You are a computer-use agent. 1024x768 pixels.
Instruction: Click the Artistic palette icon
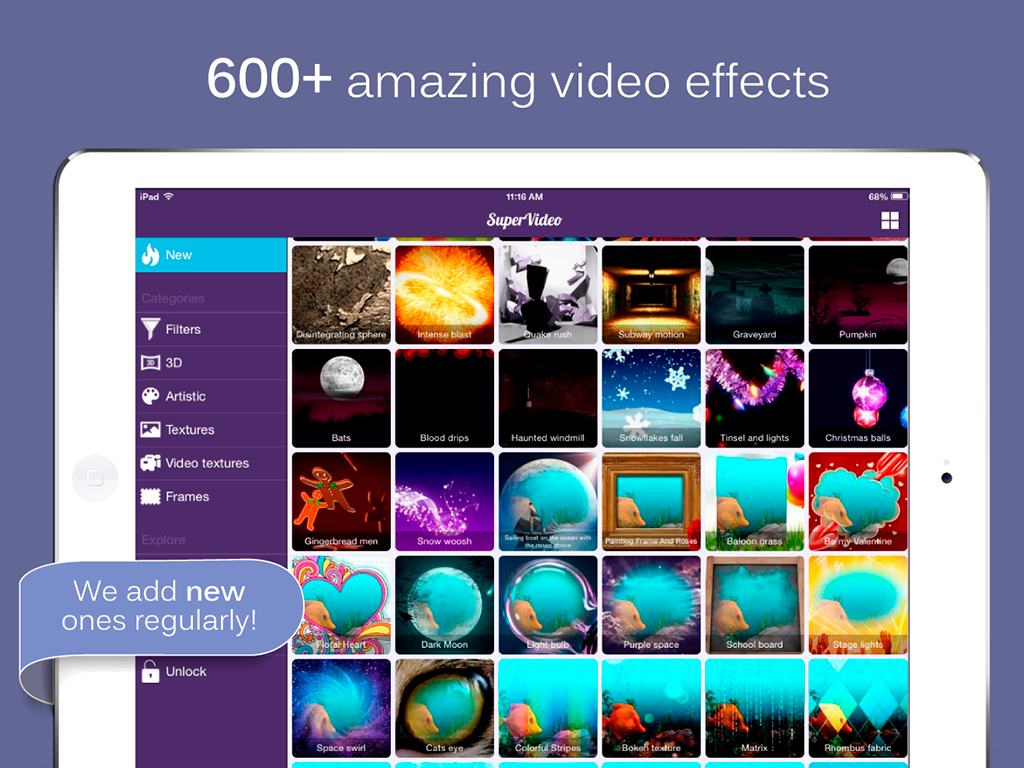click(151, 396)
